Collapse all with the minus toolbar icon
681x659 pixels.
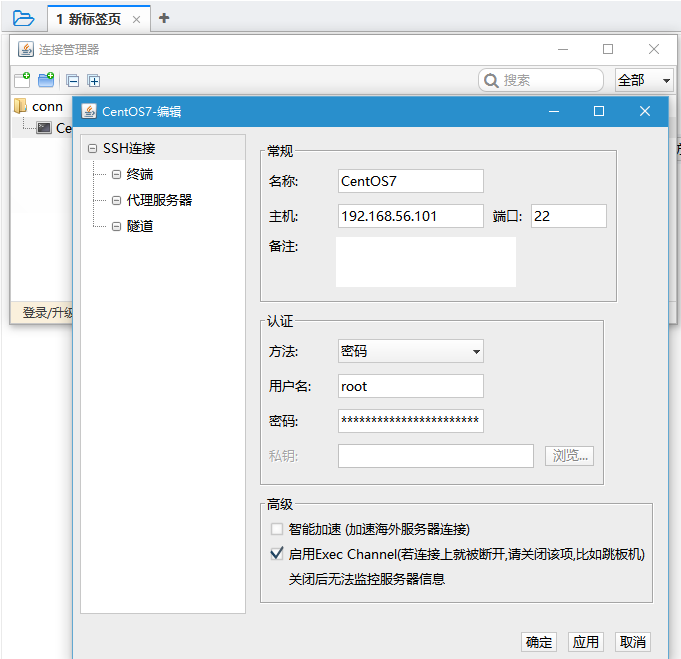point(73,81)
